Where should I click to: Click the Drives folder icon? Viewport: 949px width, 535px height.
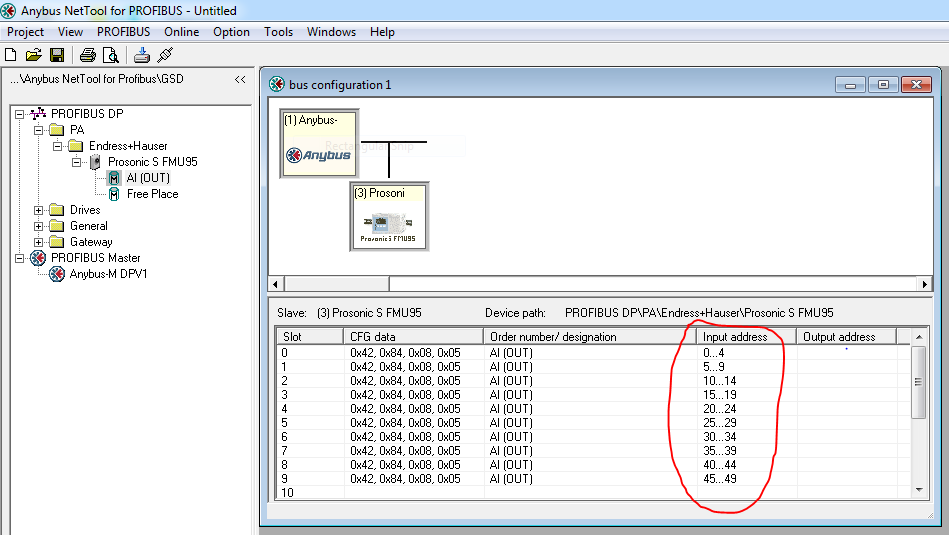coord(57,209)
